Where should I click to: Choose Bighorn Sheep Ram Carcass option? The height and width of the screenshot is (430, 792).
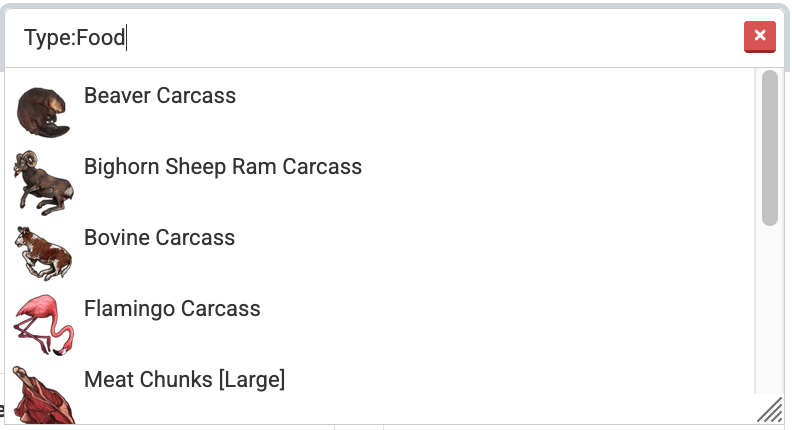click(x=223, y=167)
